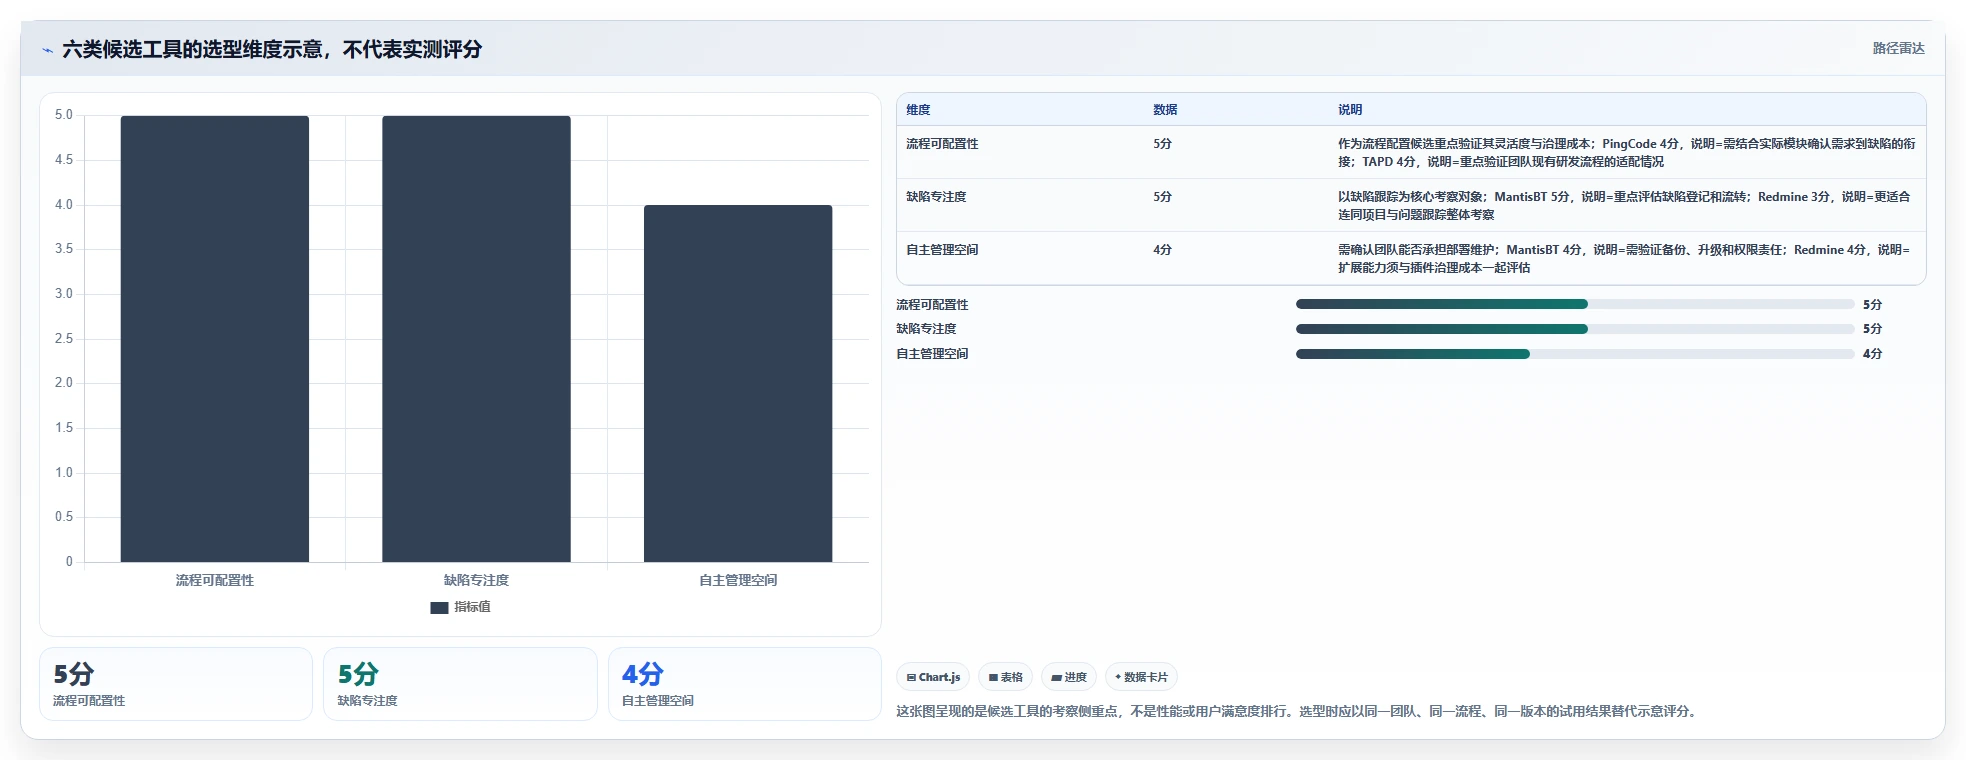Click the 缺陷专注度 table row cell
The height and width of the screenshot is (760, 1966).
pyautogui.click(x=936, y=197)
